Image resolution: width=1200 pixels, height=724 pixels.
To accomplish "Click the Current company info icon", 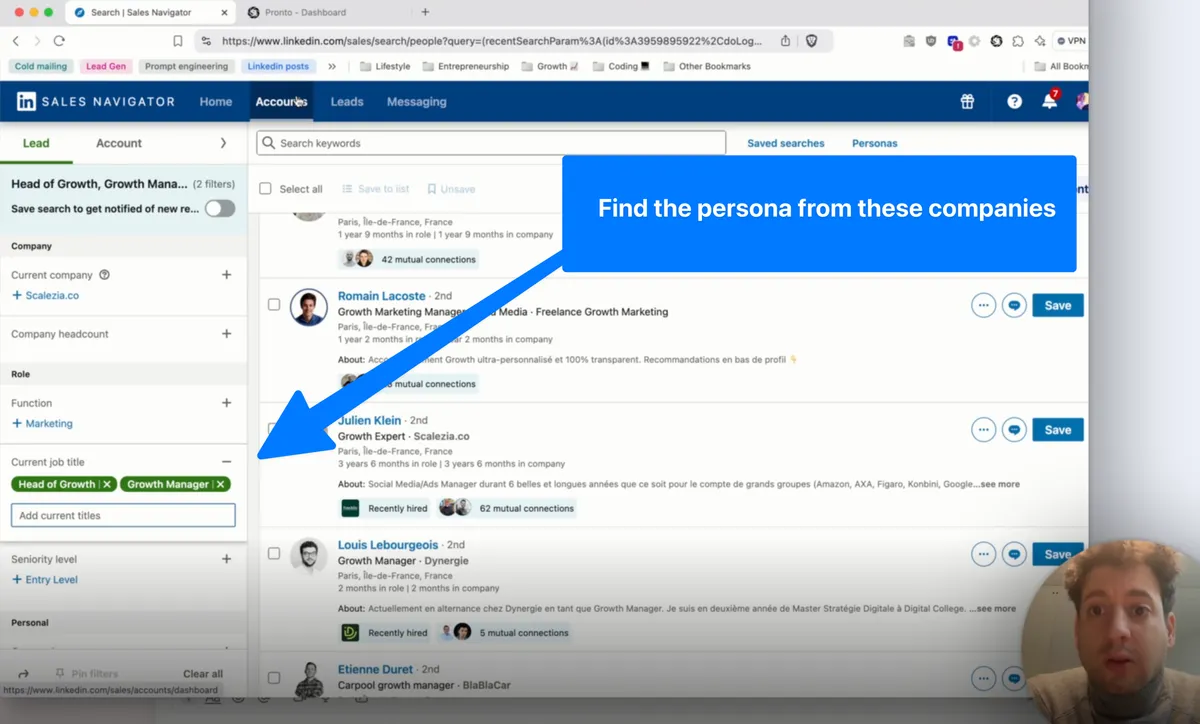I will point(104,275).
